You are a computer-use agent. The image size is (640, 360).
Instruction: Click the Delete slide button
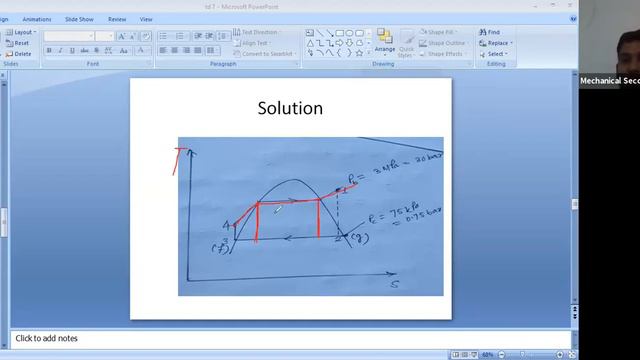click(18, 53)
